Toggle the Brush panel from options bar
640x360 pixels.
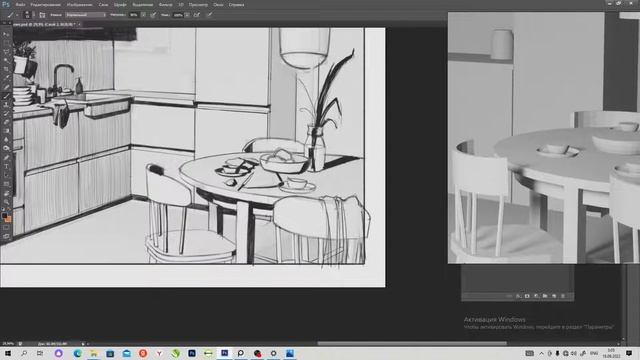[42, 15]
